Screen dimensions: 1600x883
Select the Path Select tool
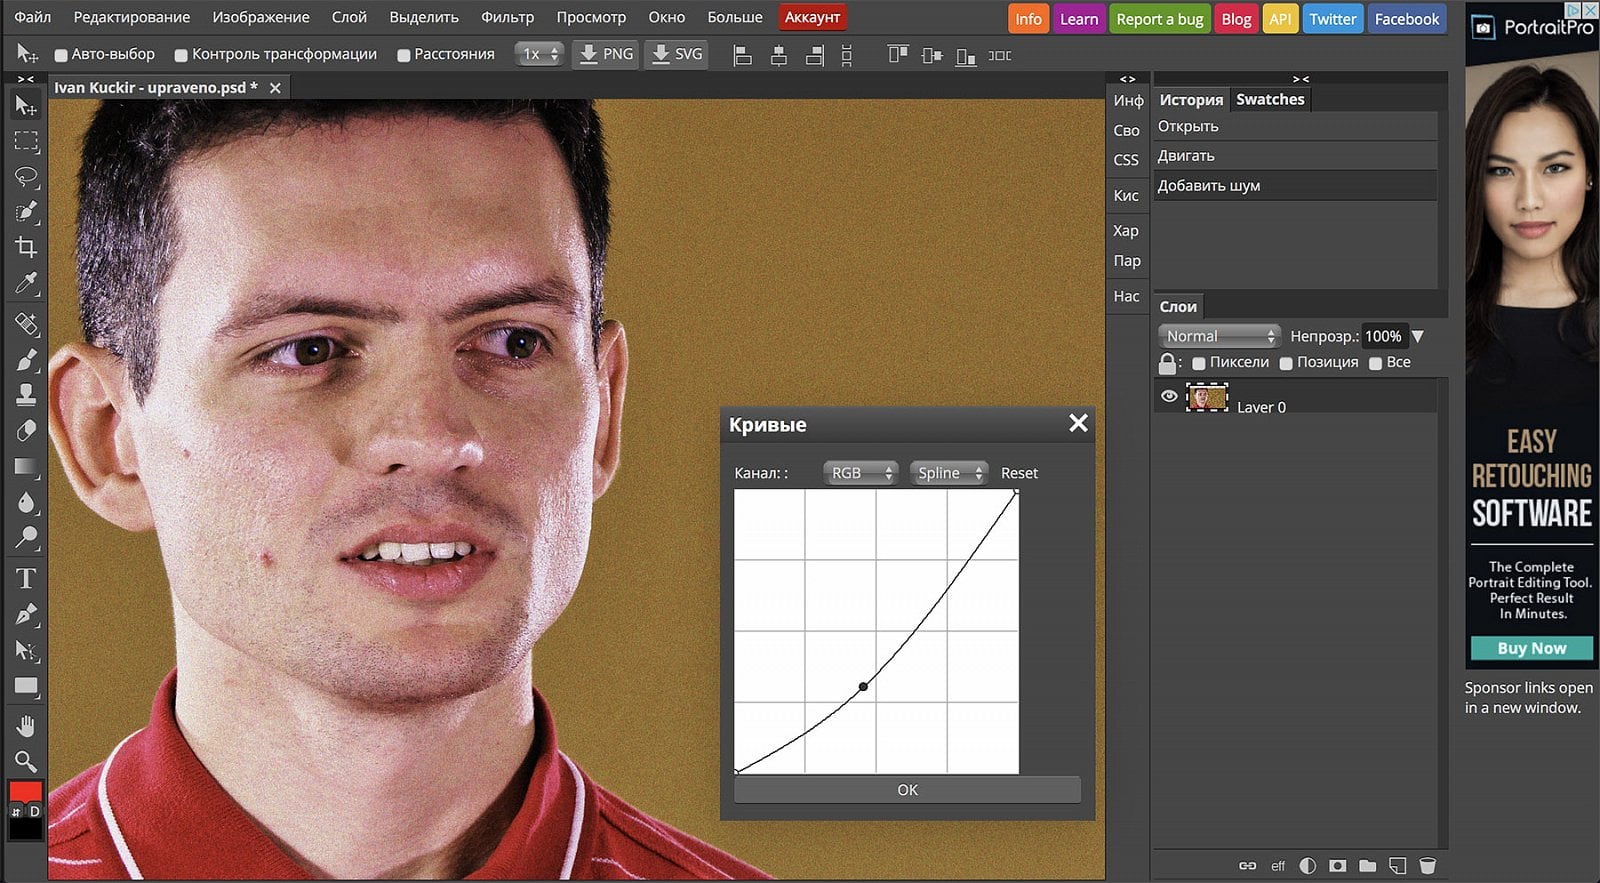[x=26, y=650]
